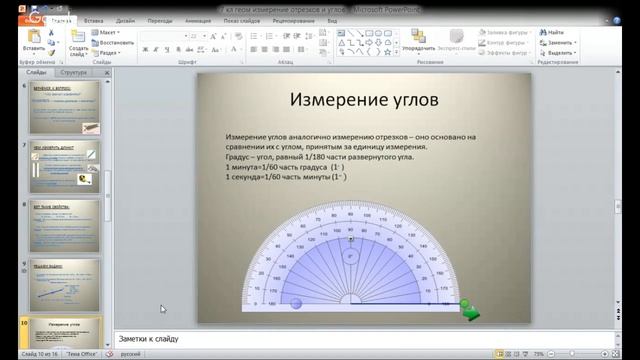Select slide 7 thumbnail
Image resolution: width=640 pixels, height=360 pixels.
[64, 167]
